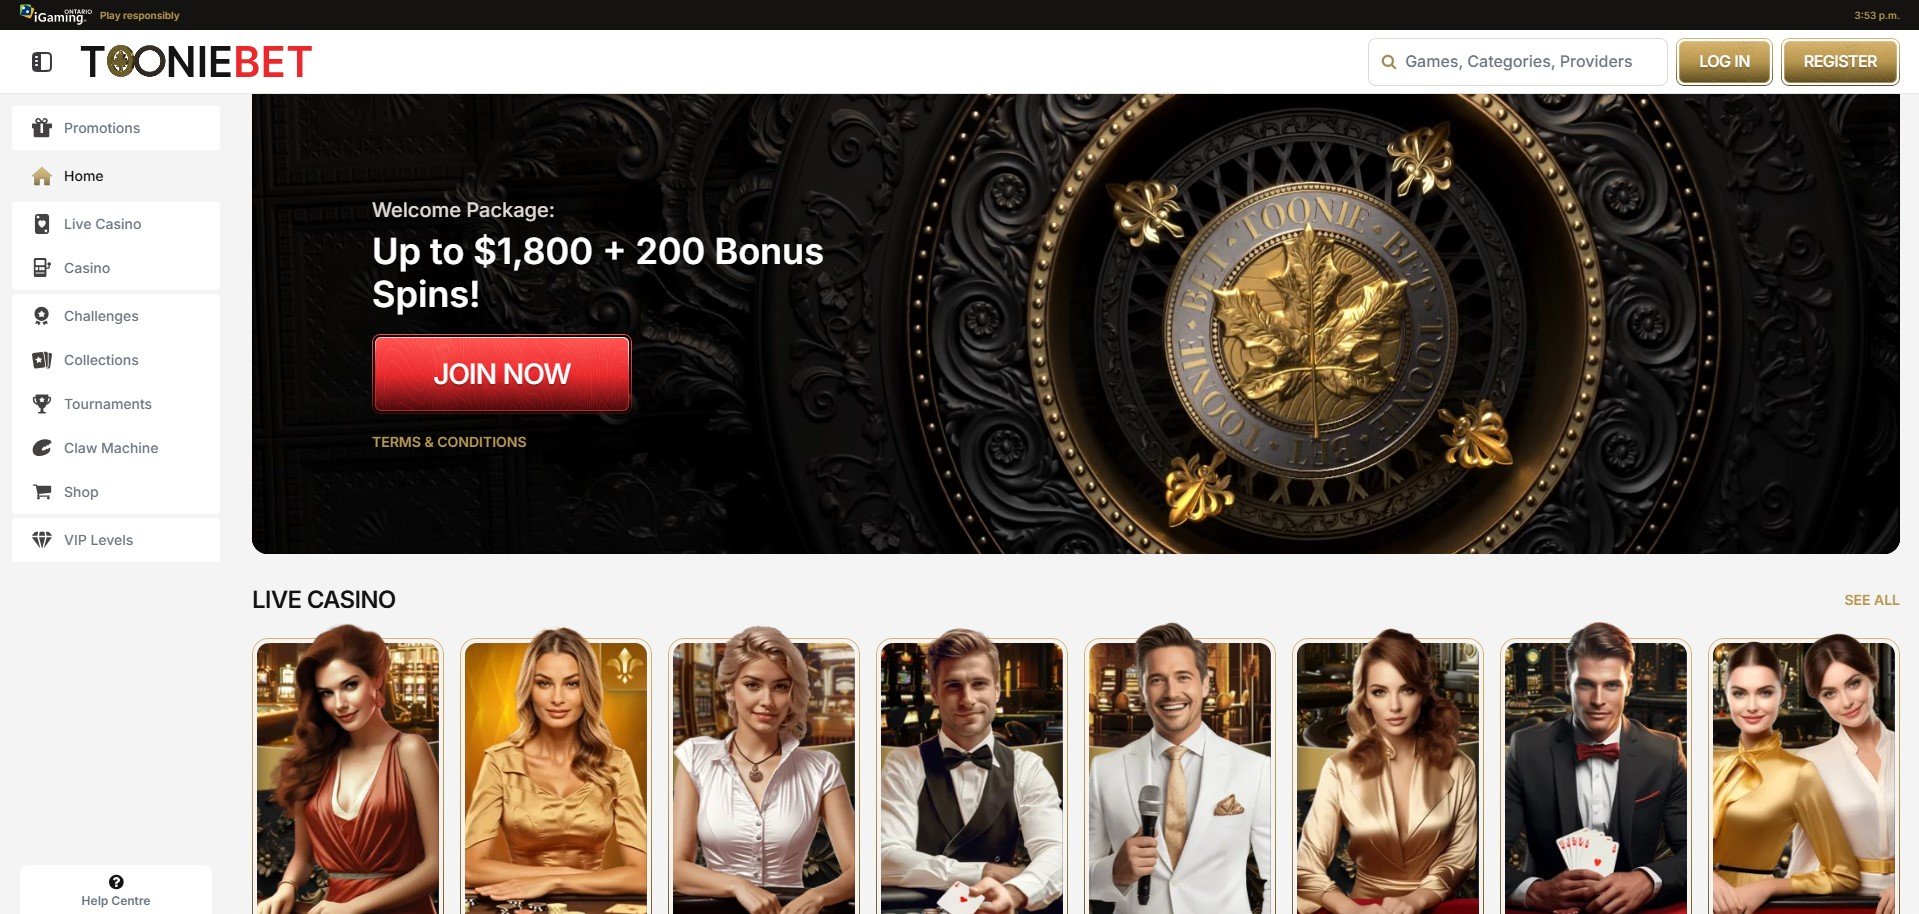Image resolution: width=1919 pixels, height=914 pixels.
Task: Open the Shop cart icon
Action: pos(42,492)
